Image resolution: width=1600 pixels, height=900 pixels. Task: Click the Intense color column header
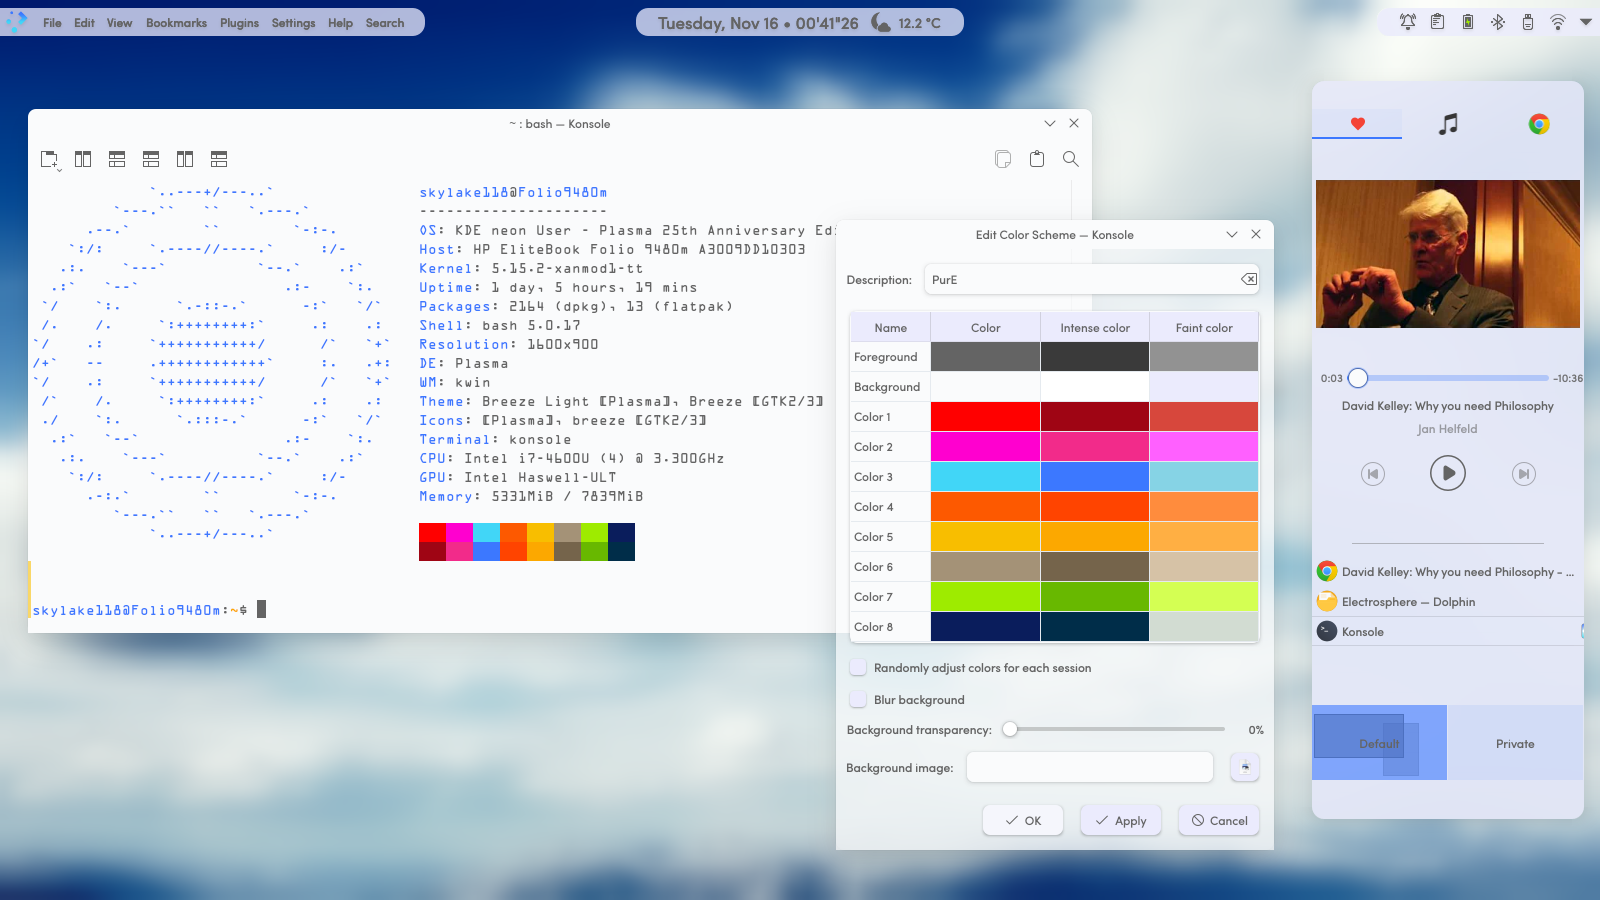(1095, 328)
